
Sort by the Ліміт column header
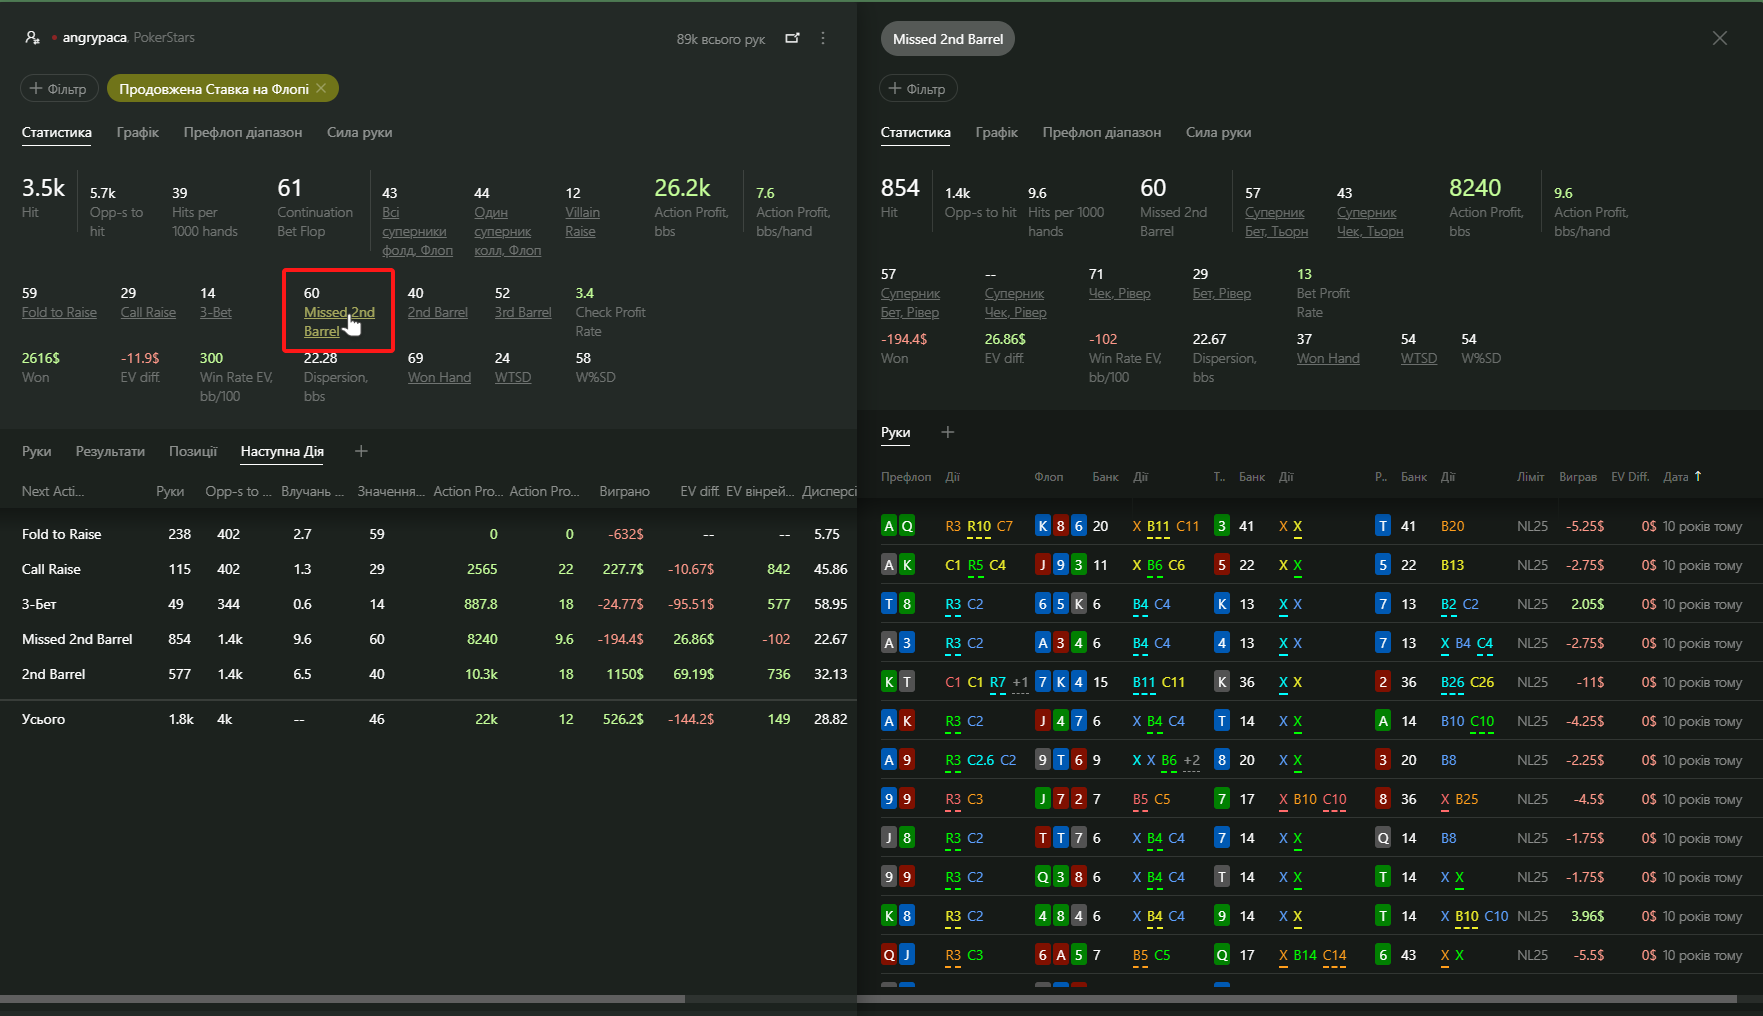point(1530,477)
